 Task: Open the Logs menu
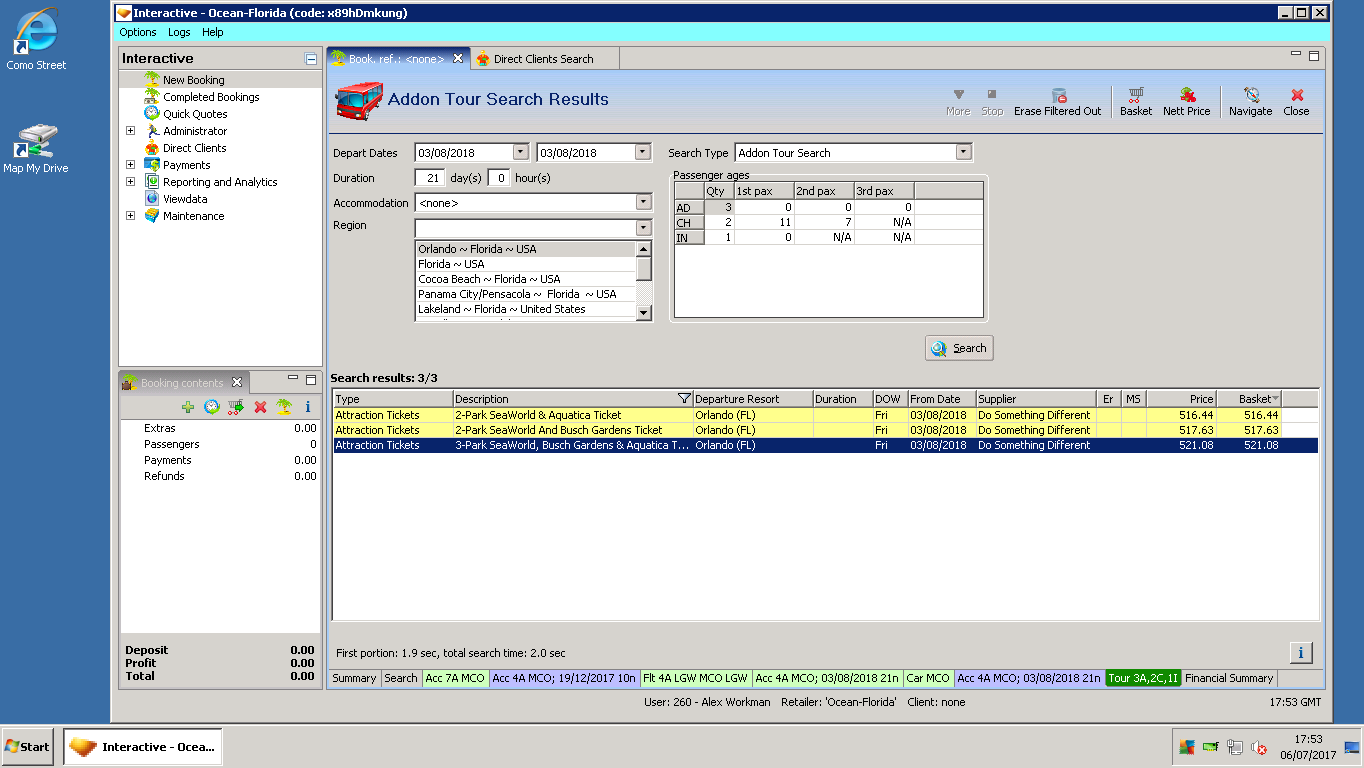[179, 32]
